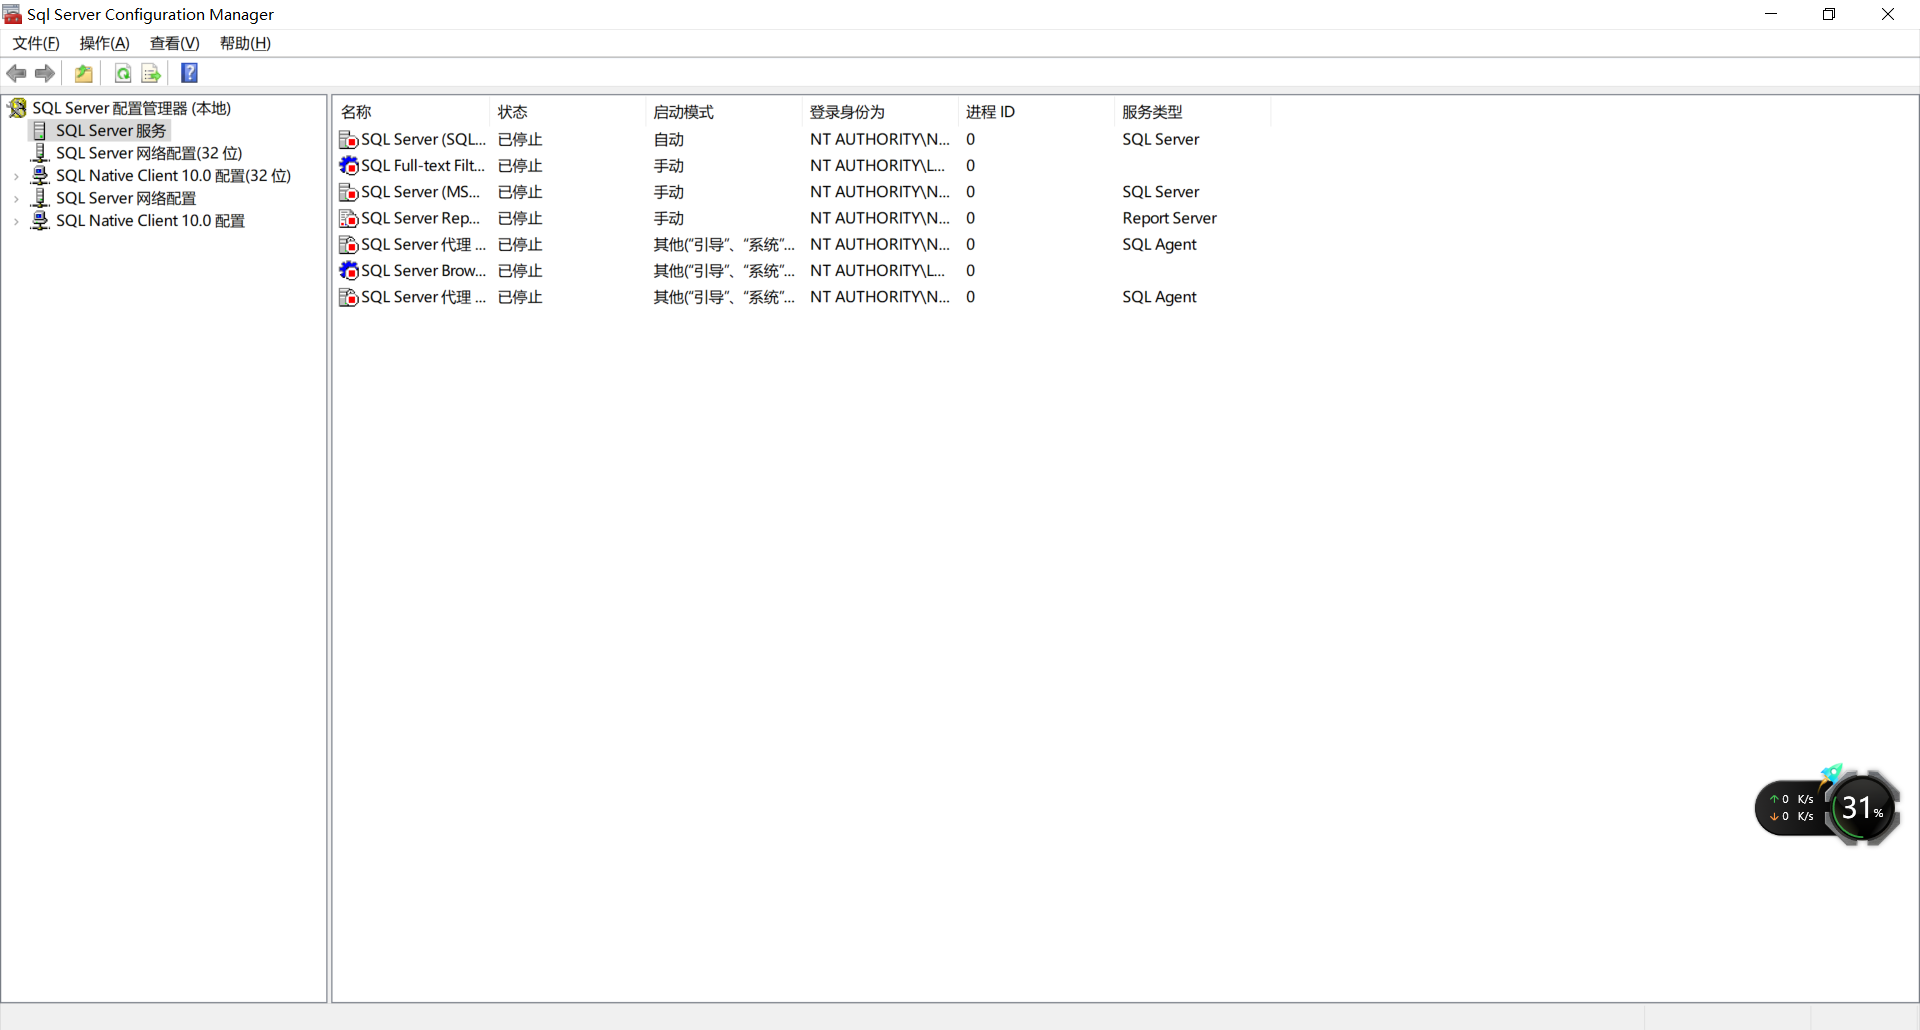
Task: Open the 查看(V) menu
Action: (x=174, y=43)
